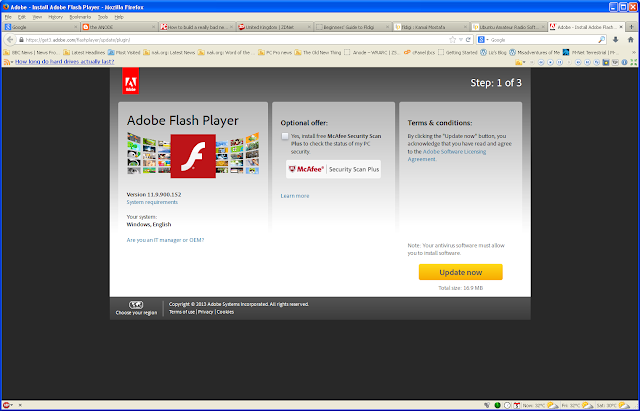Click the 'Now: 32°C' weather status item
The image size is (640, 411).
(540, 405)
